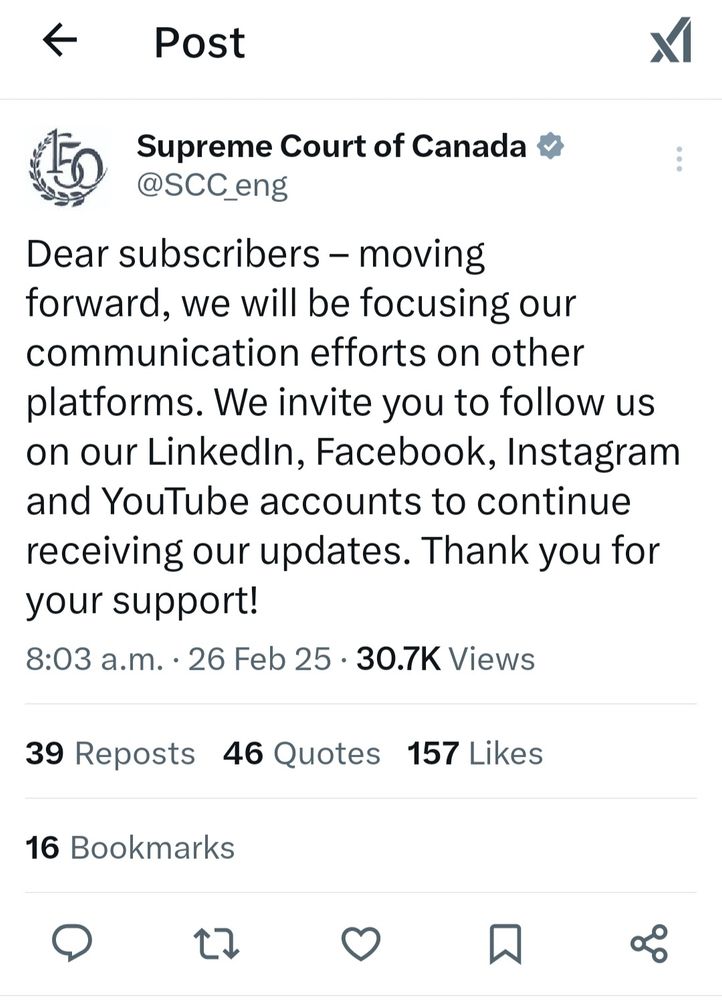Open the three-dot post options menu
The width and height of the screenshot is (722, 1000).
click(678, 158)
